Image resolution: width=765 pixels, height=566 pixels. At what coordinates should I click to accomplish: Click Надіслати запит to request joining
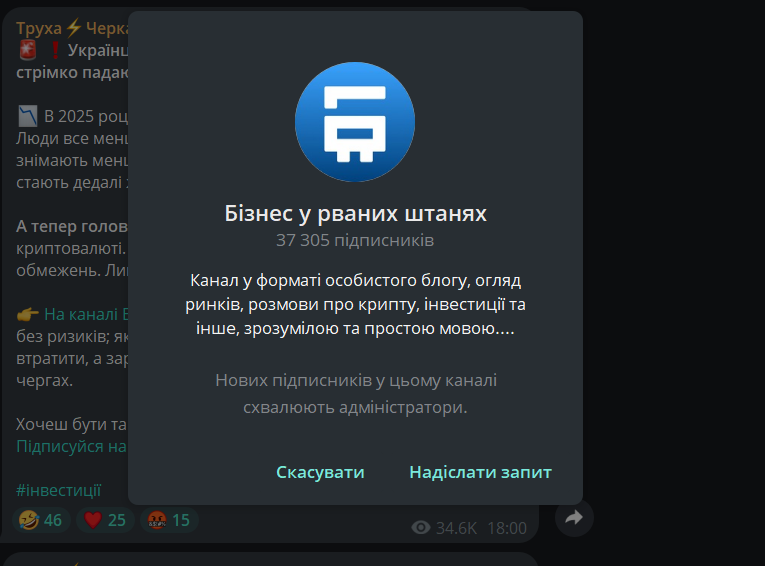481,472
